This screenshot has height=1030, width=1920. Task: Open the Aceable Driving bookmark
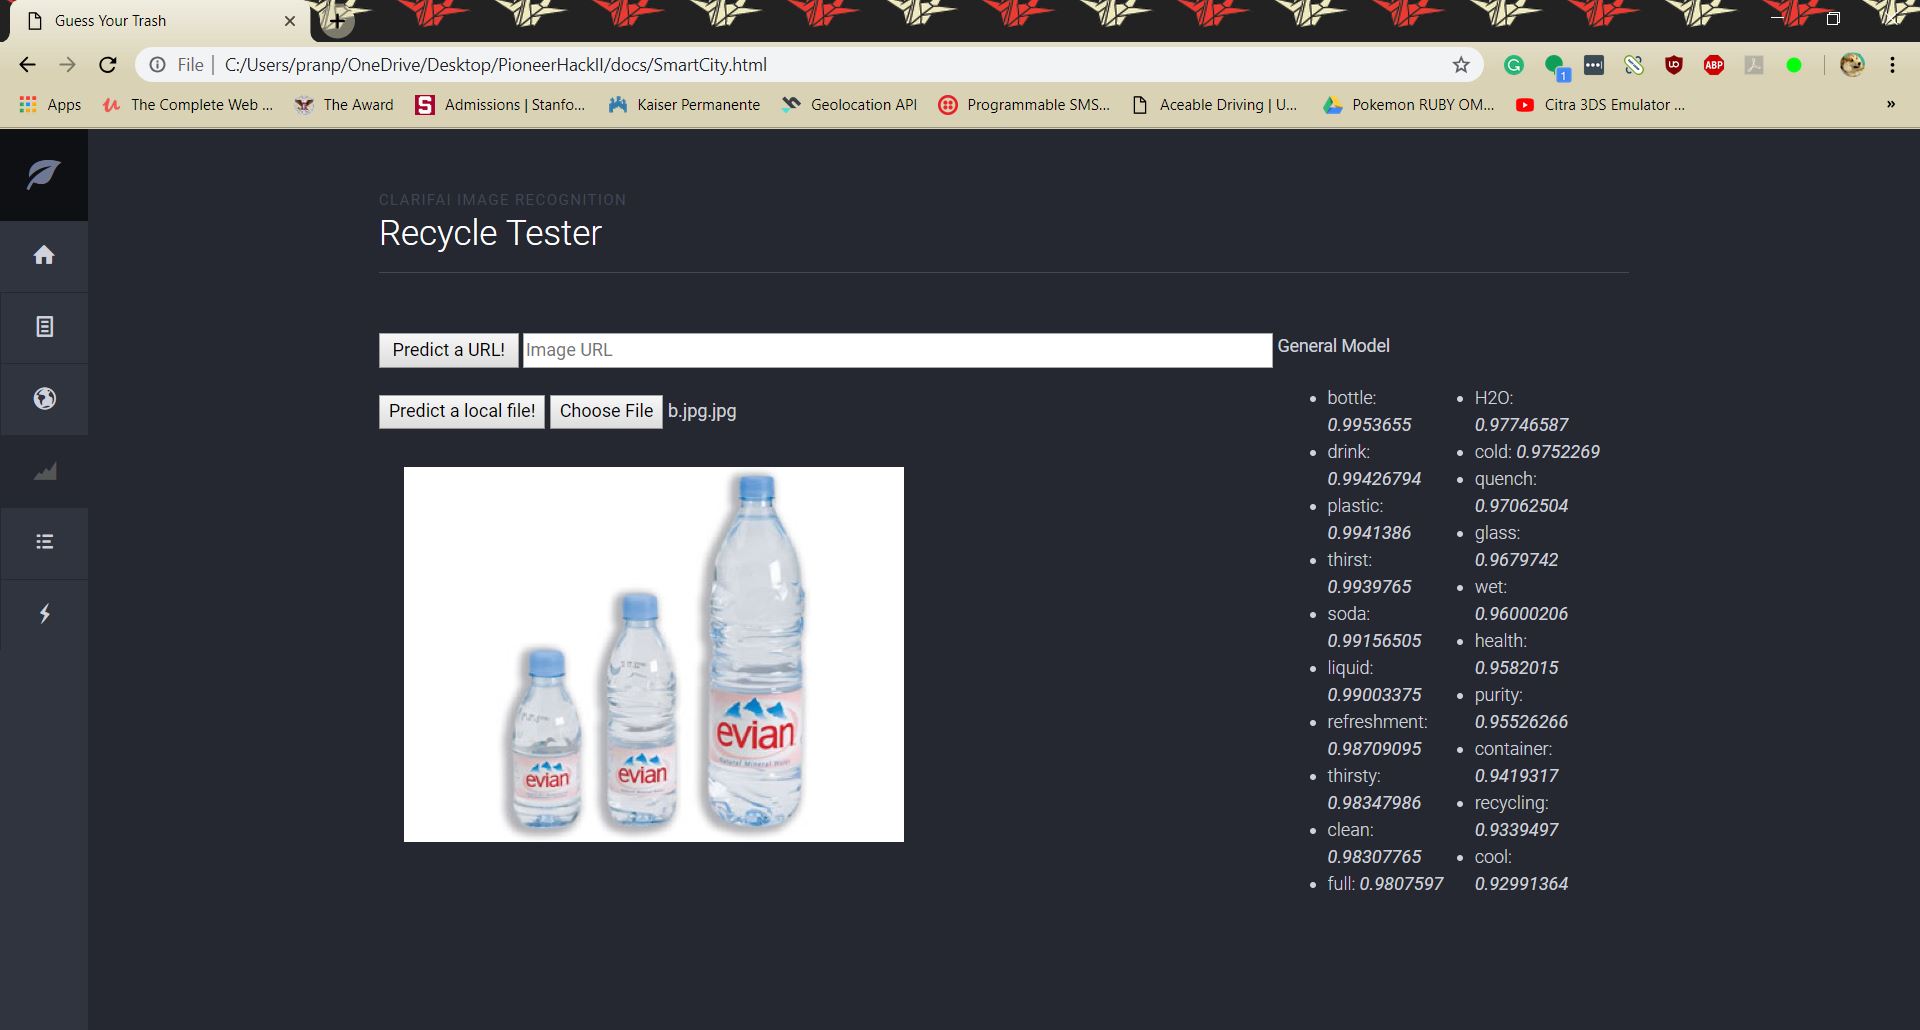tap(1214, 104)
